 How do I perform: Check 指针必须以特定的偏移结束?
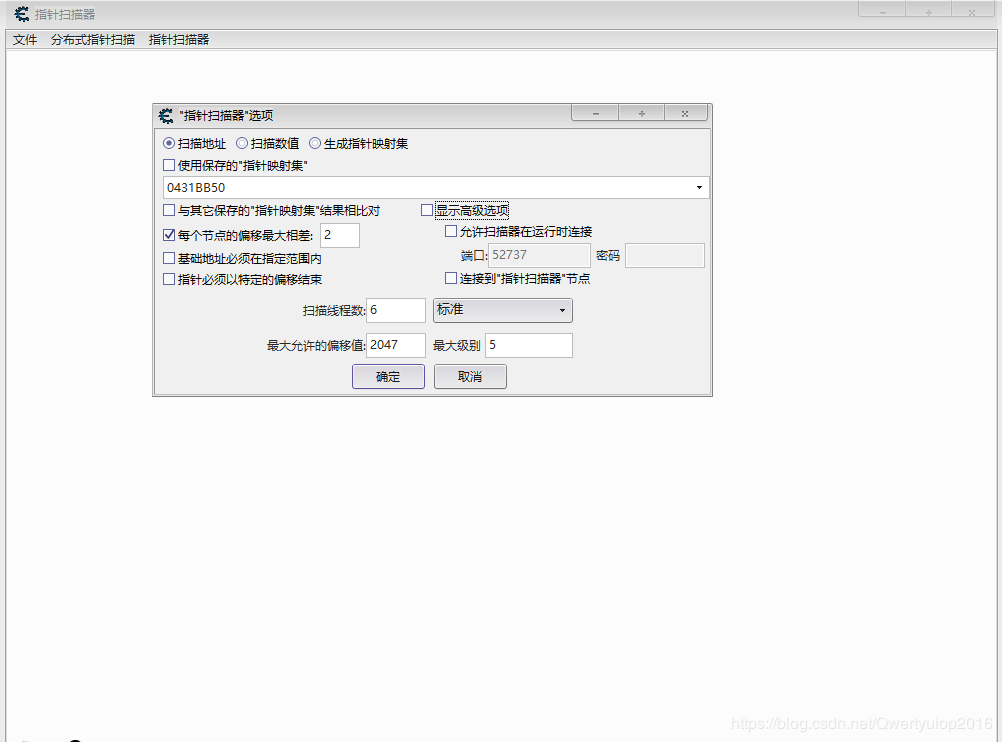169,279
